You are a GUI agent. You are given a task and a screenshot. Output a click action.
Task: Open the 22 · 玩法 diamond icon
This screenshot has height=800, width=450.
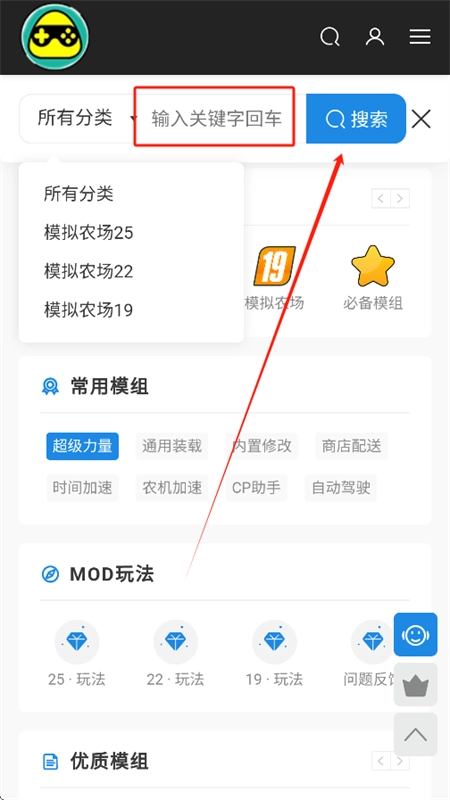(176, 642)
